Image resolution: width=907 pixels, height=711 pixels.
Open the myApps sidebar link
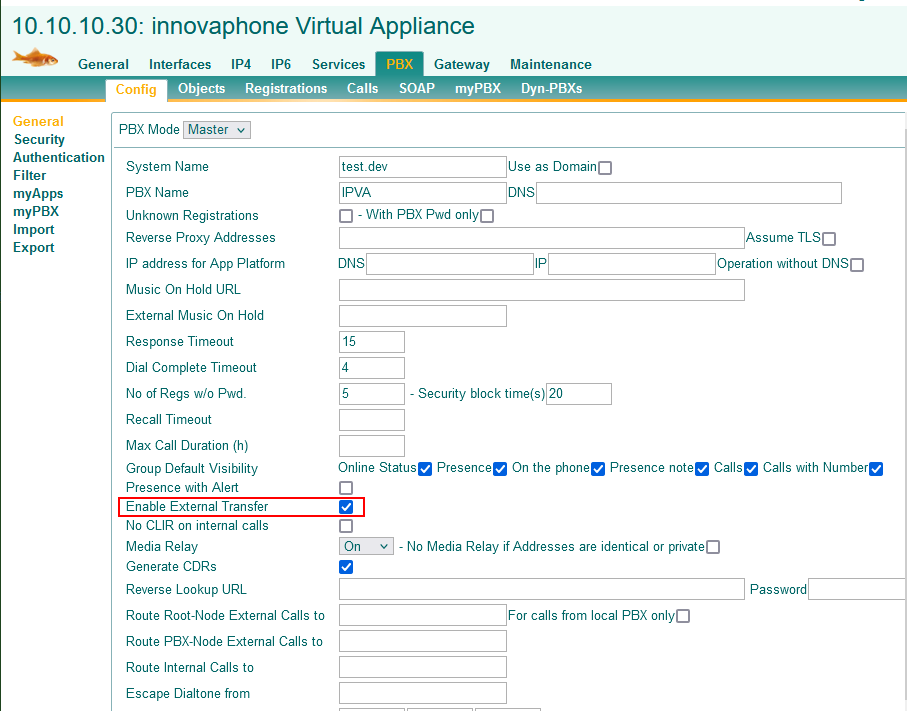pyautogui.click(x=38, y=194)
